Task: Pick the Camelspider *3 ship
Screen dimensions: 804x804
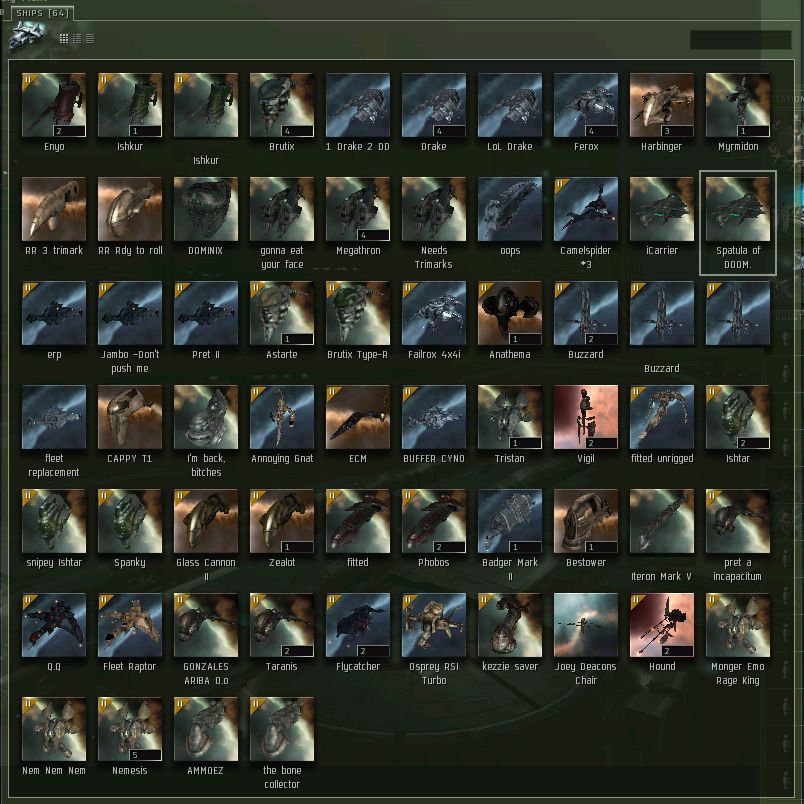Action: click(x=586, y=209)
